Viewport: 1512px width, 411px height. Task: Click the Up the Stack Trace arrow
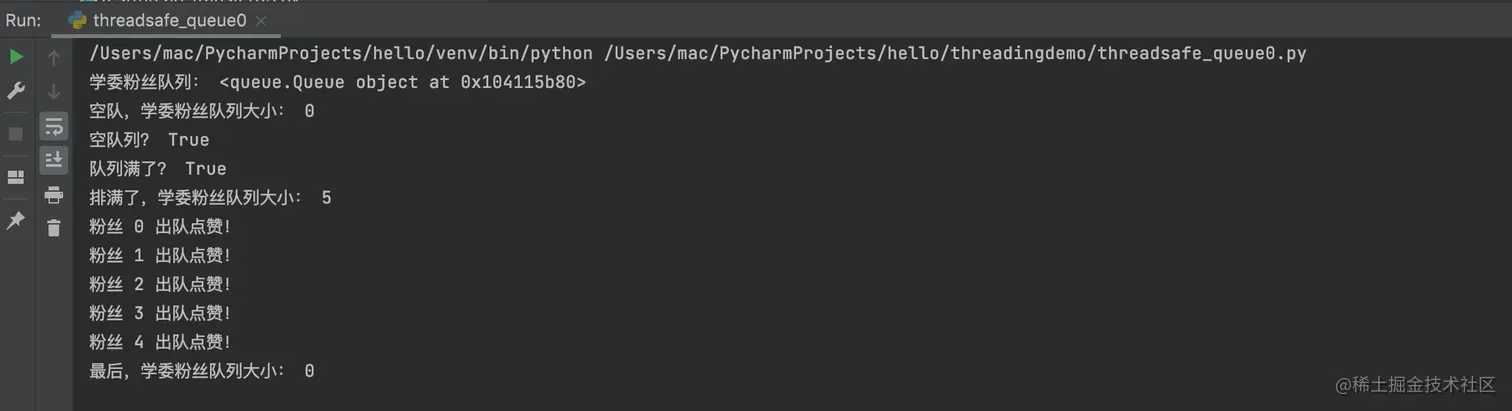54,58
